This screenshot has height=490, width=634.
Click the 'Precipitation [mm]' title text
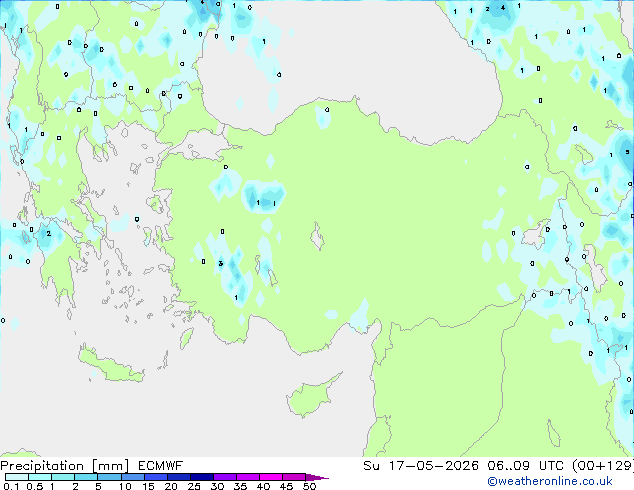(64, 466)
